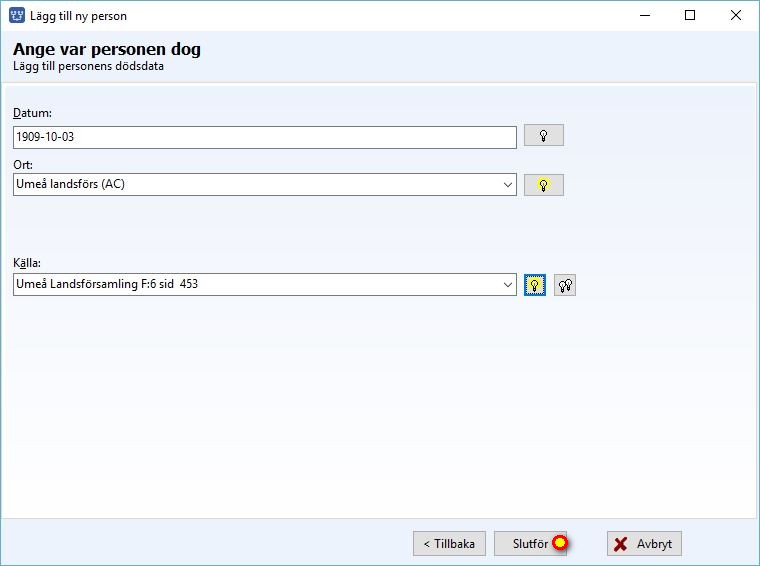Click the yellow lightbulb next to Ort

click(543, 185)
